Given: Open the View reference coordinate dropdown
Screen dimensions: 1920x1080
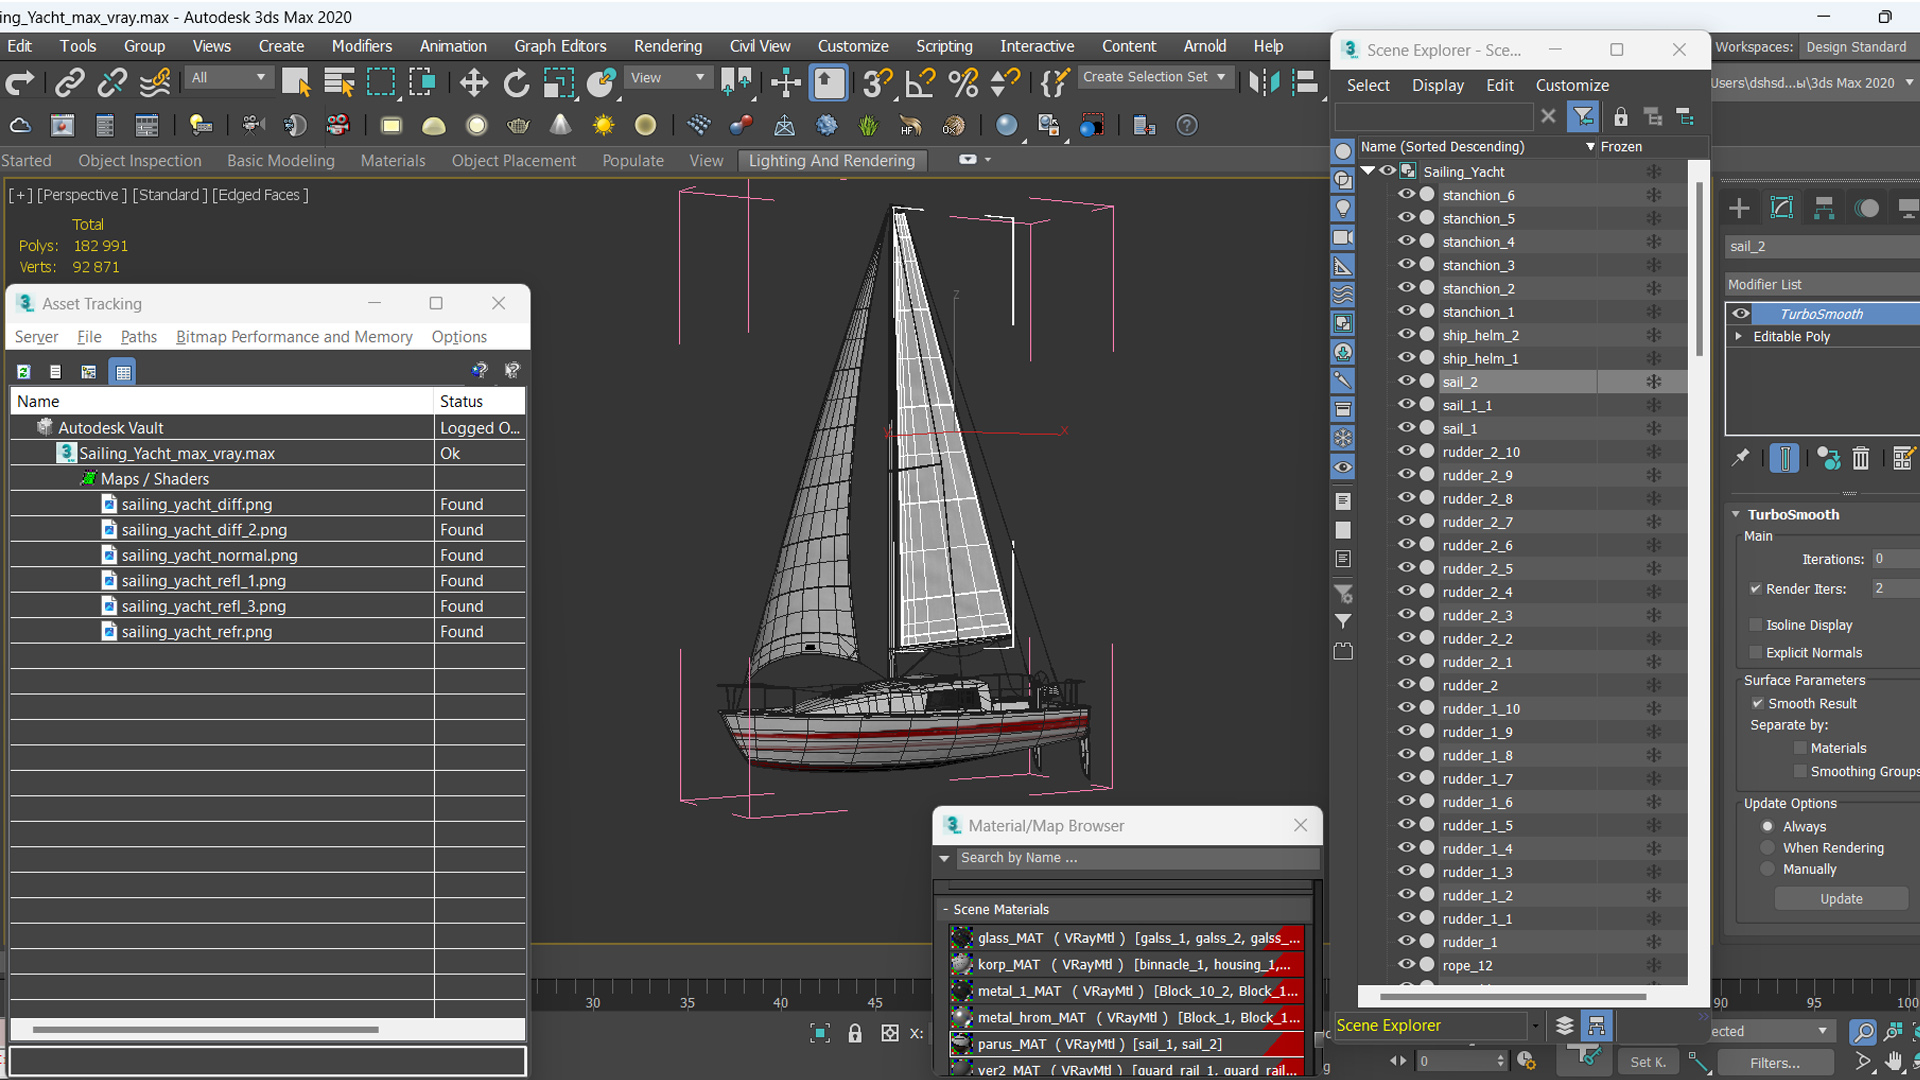Looking at the screenshot, I should [x=667, y=77].
